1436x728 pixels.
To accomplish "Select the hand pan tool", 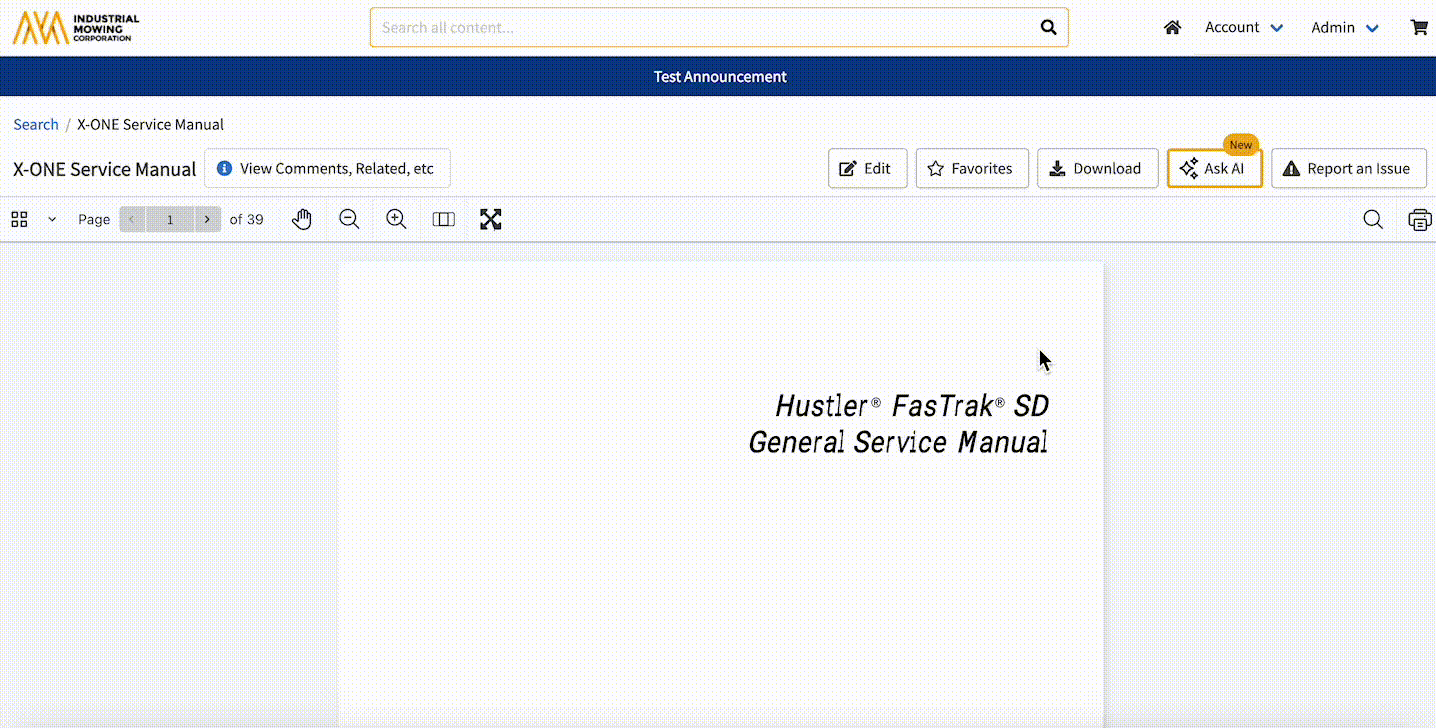I will 302,220.
